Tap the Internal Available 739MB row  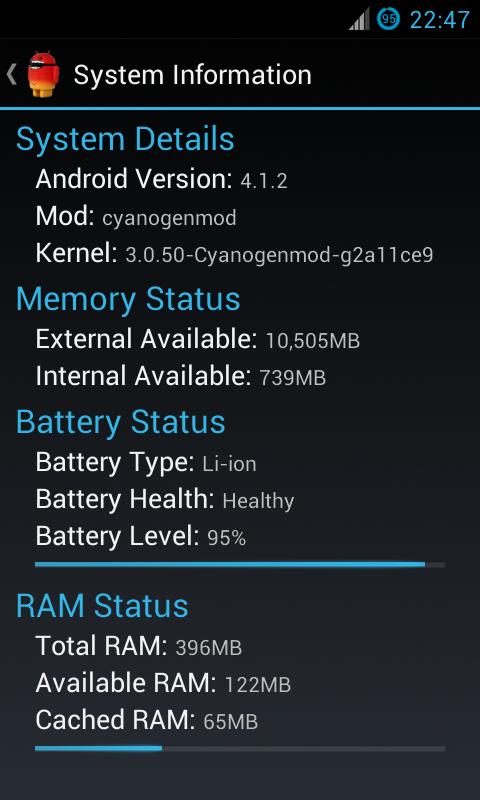pyautogui.click(x=181, y=377)
